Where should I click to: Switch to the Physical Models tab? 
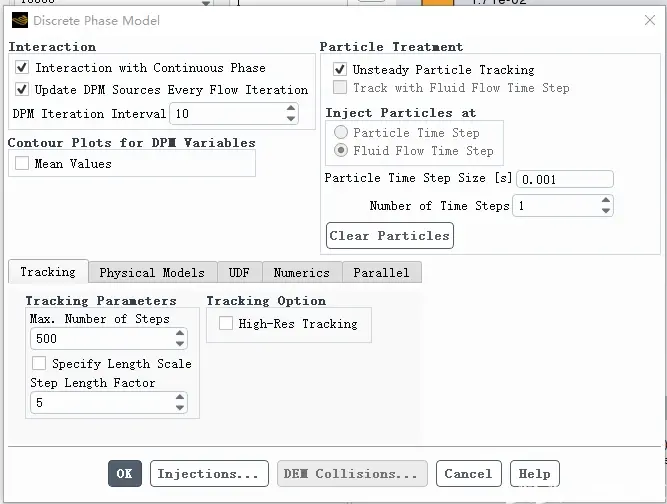pyautogui.click(x=152, y=272)
